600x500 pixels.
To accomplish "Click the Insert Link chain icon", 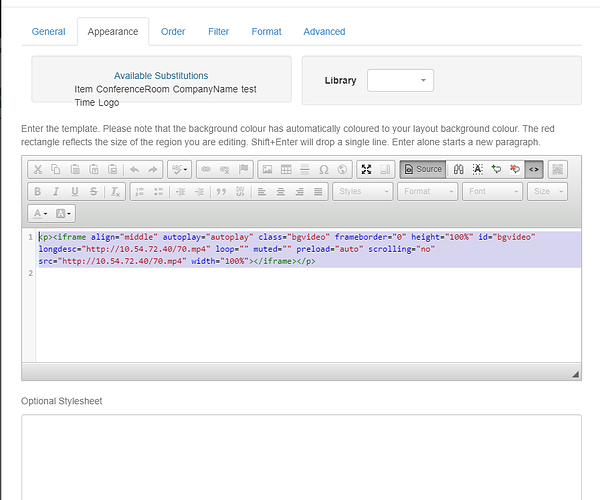I will coord(206,169).
